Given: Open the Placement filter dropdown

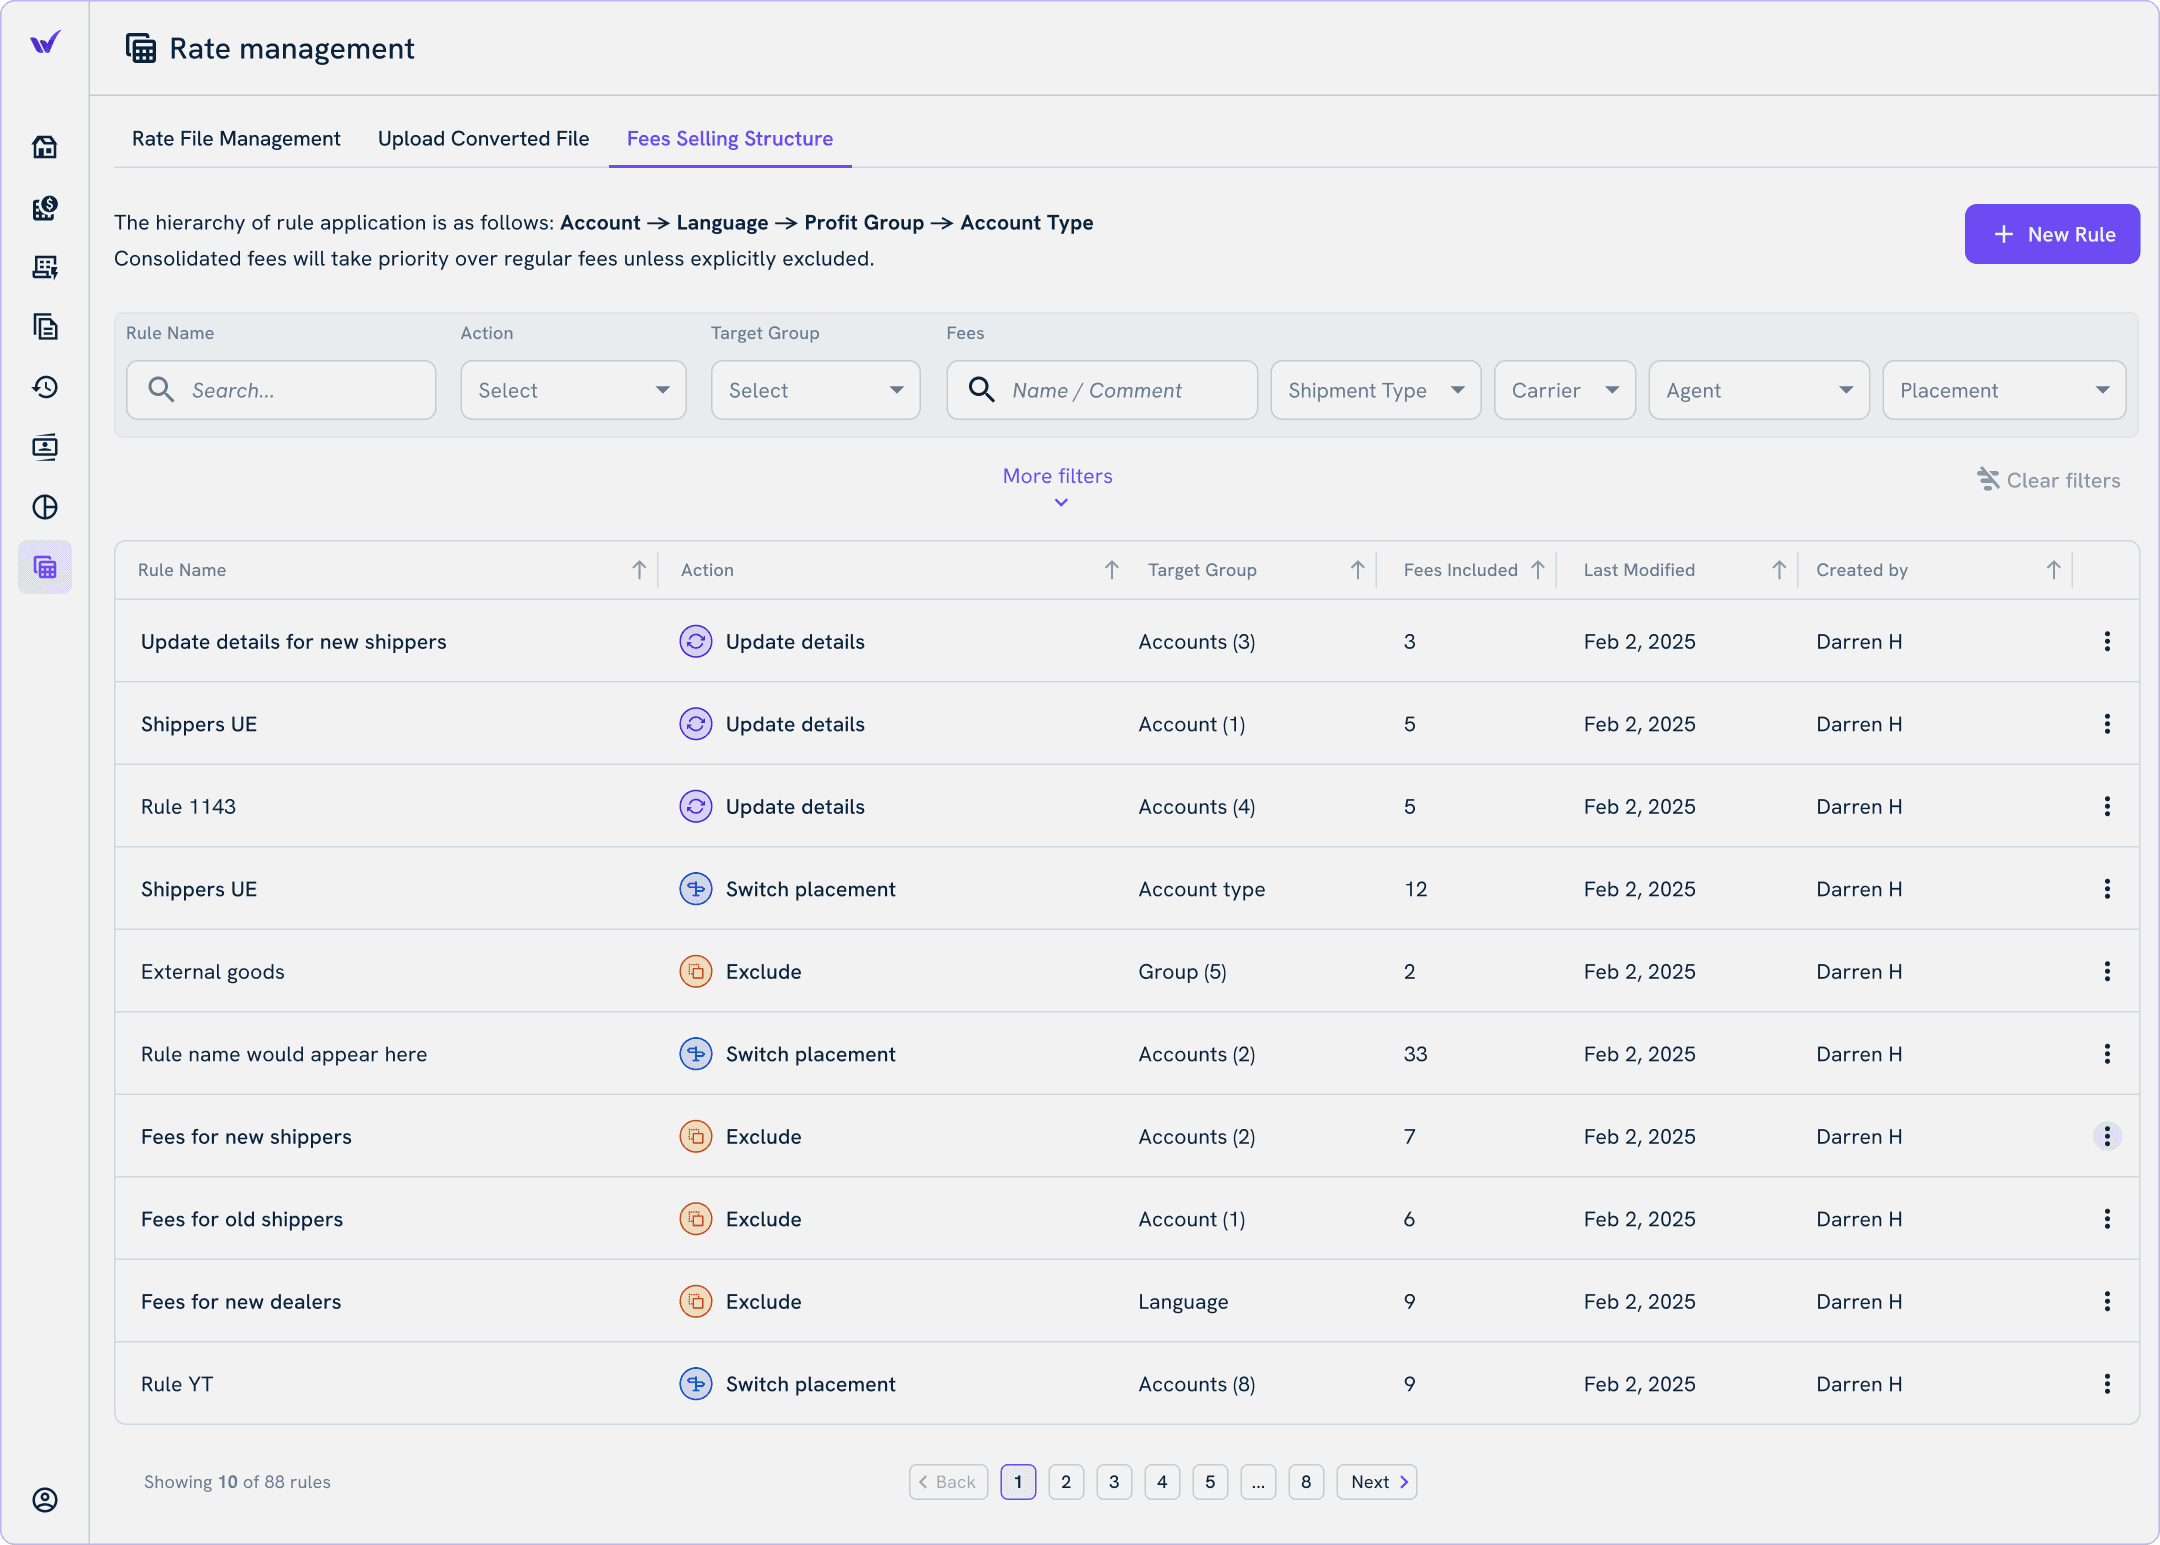Looking at the screenshot, I should (x=2003, y=390).
